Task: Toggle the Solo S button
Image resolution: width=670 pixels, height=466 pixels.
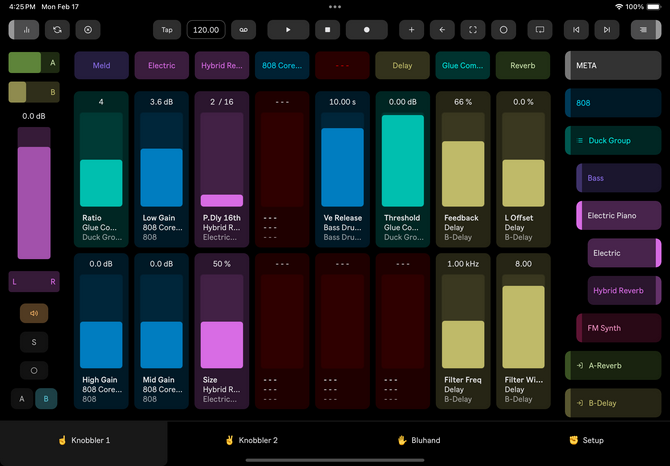Action: coord(34,342)
